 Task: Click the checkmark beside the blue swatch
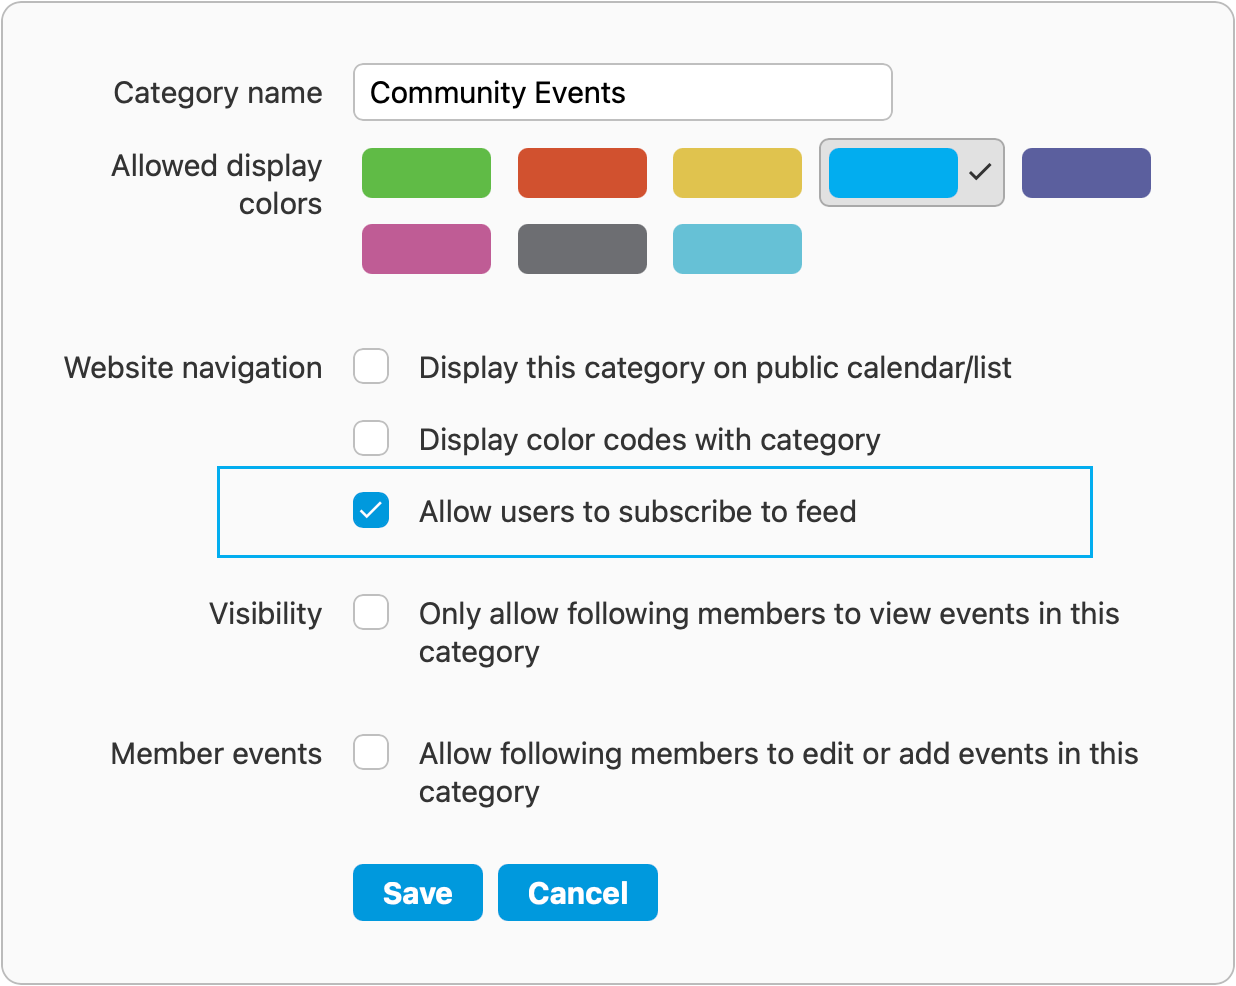980,173
